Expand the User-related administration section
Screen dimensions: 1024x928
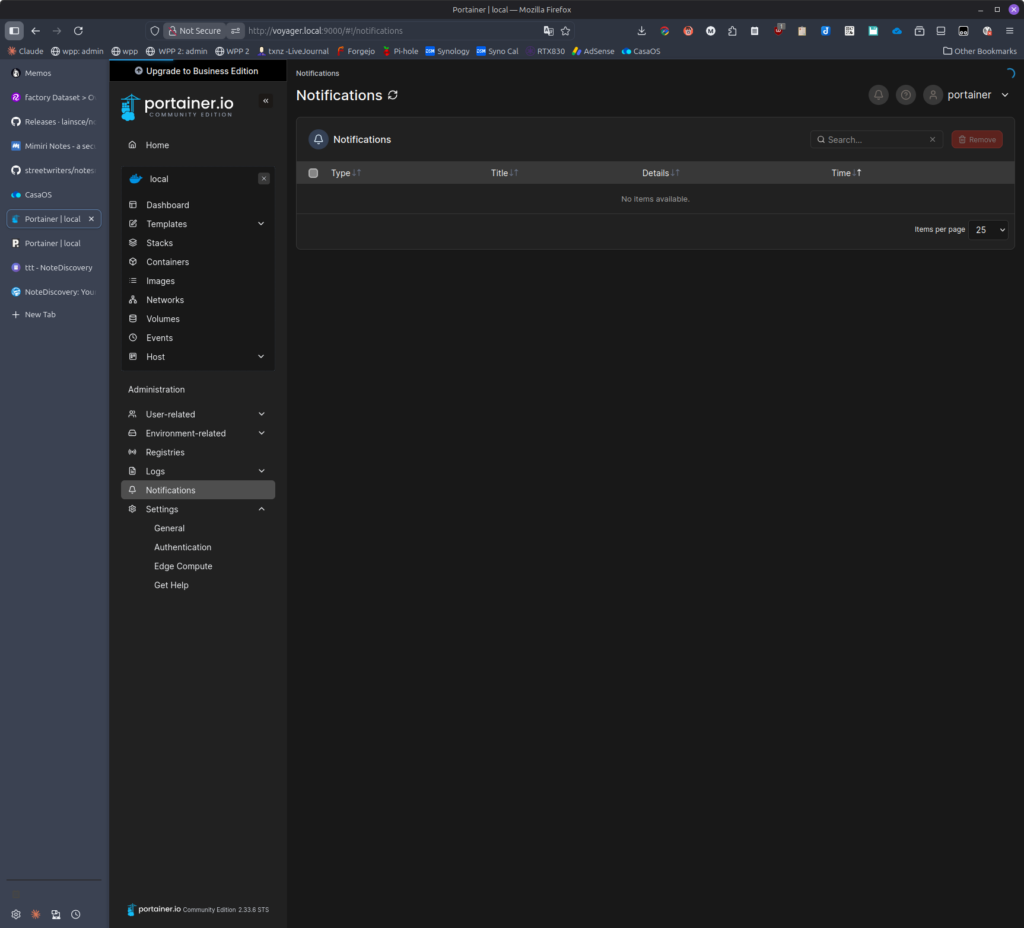(x=260, y=414)
